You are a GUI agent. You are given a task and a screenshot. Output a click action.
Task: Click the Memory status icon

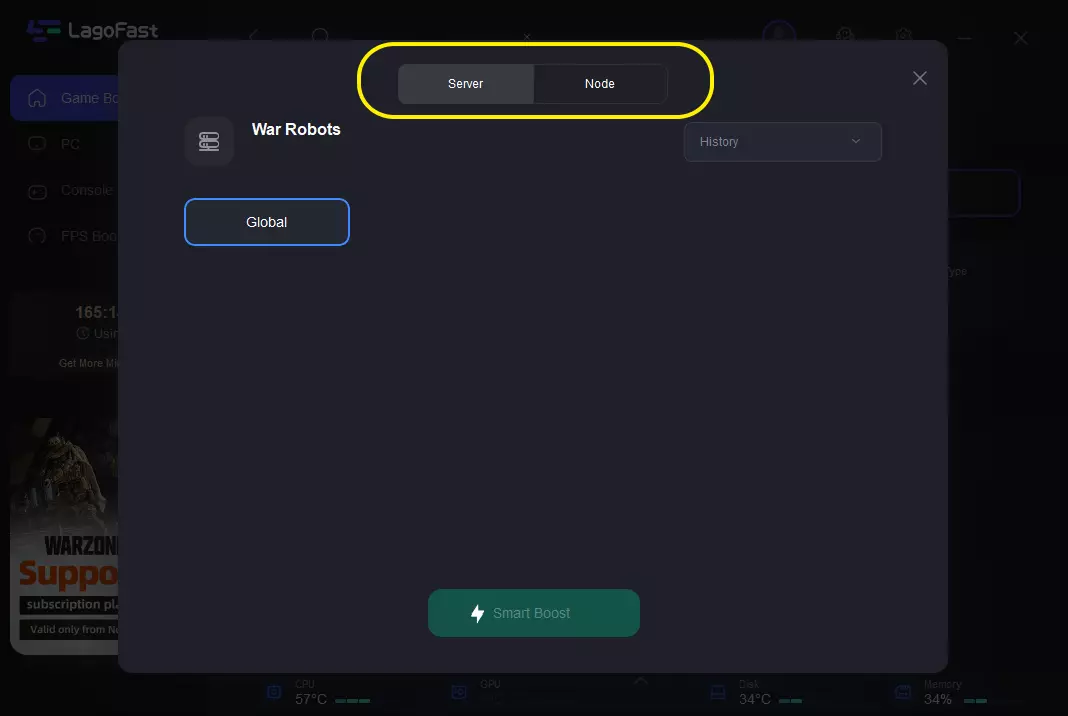click(x=903, y=692)
